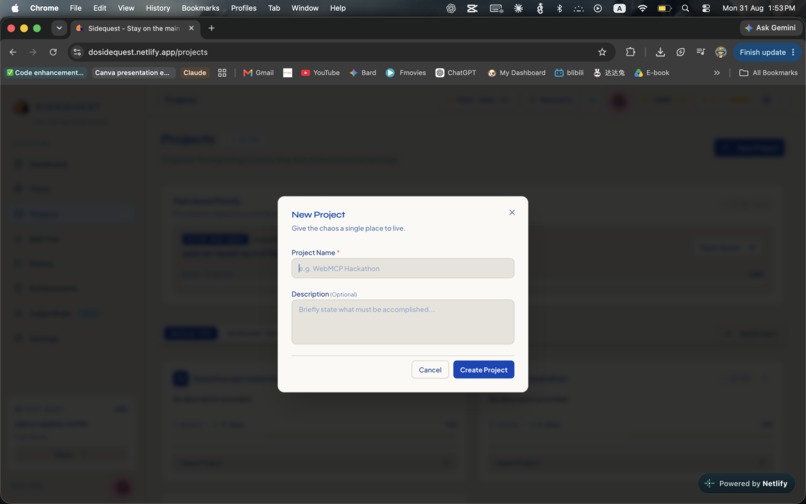Open the YouTube bookmark
This screenshot has width=806, height=504.
320,73
